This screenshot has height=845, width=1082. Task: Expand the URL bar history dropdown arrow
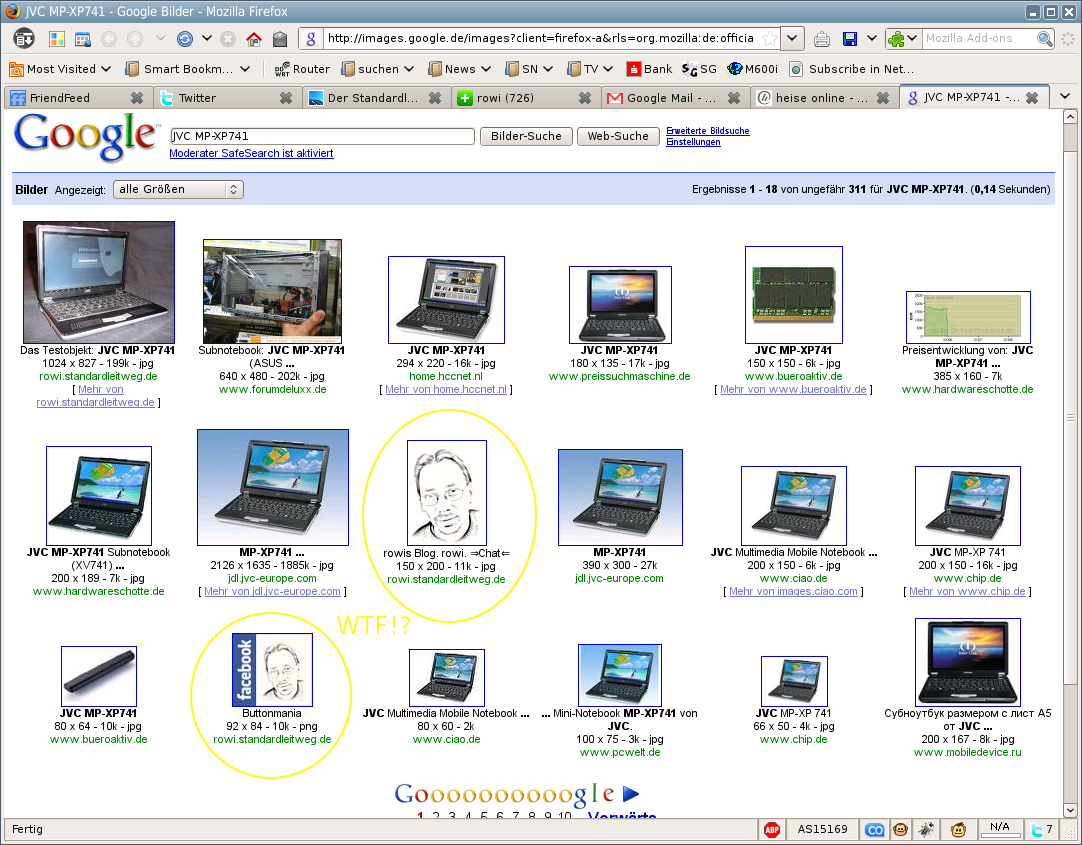click(x=792, y=38)
